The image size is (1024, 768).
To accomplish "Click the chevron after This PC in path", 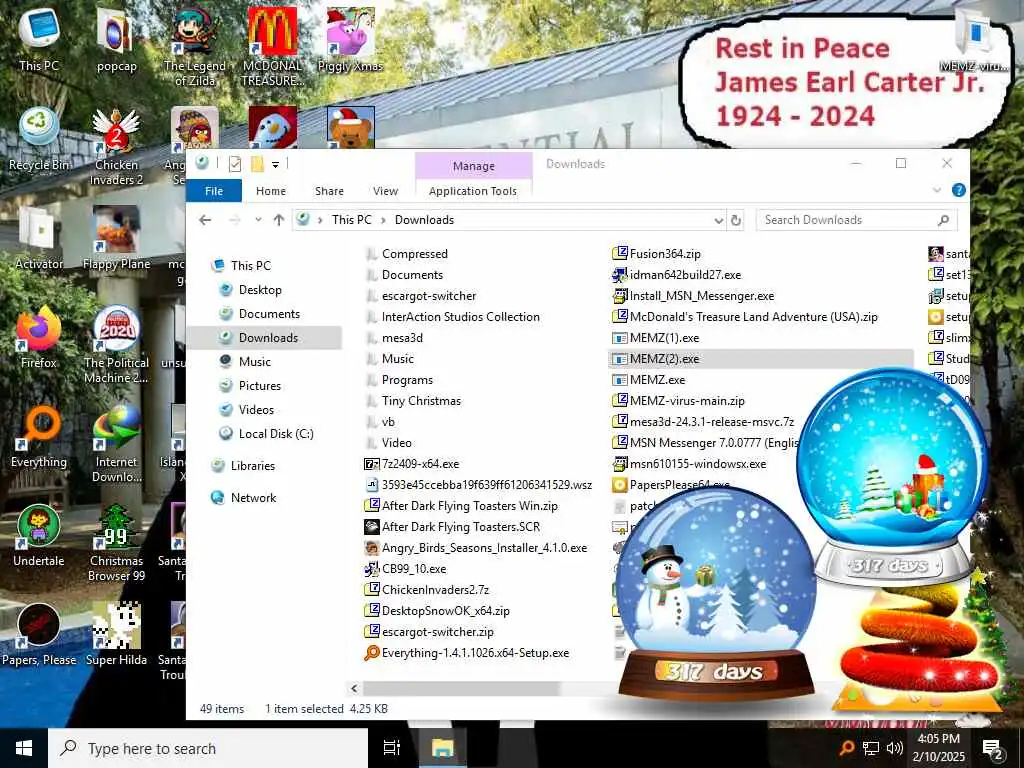I will click(x=383, y=220).
